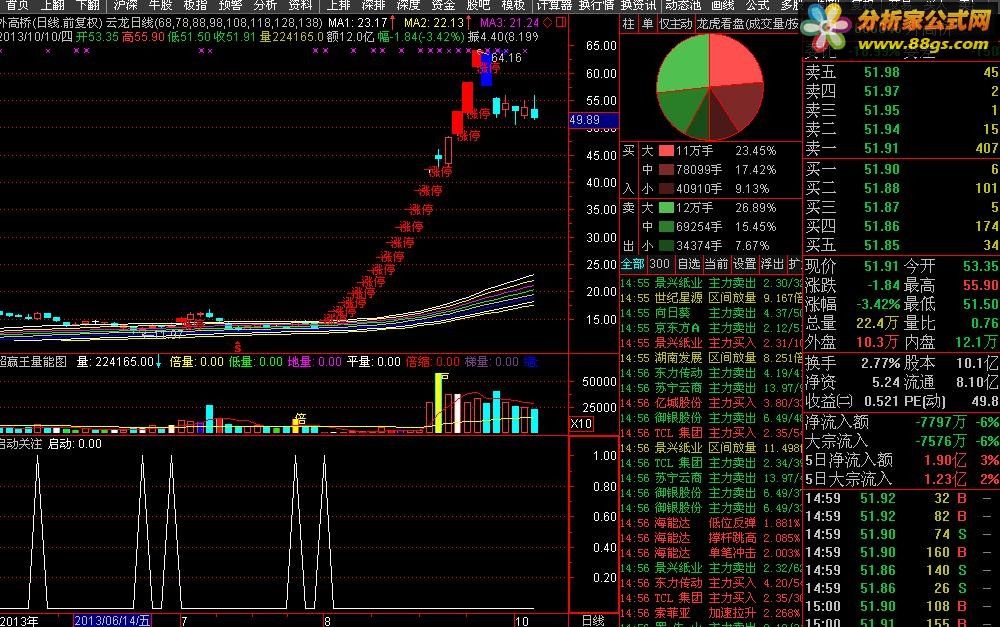Click 湖南发展 区间放量 alert row

click(710, 358)
